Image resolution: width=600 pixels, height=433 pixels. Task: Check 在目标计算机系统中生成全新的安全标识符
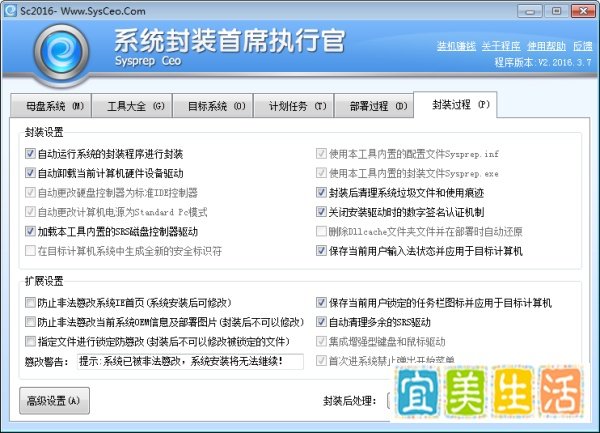30,251
